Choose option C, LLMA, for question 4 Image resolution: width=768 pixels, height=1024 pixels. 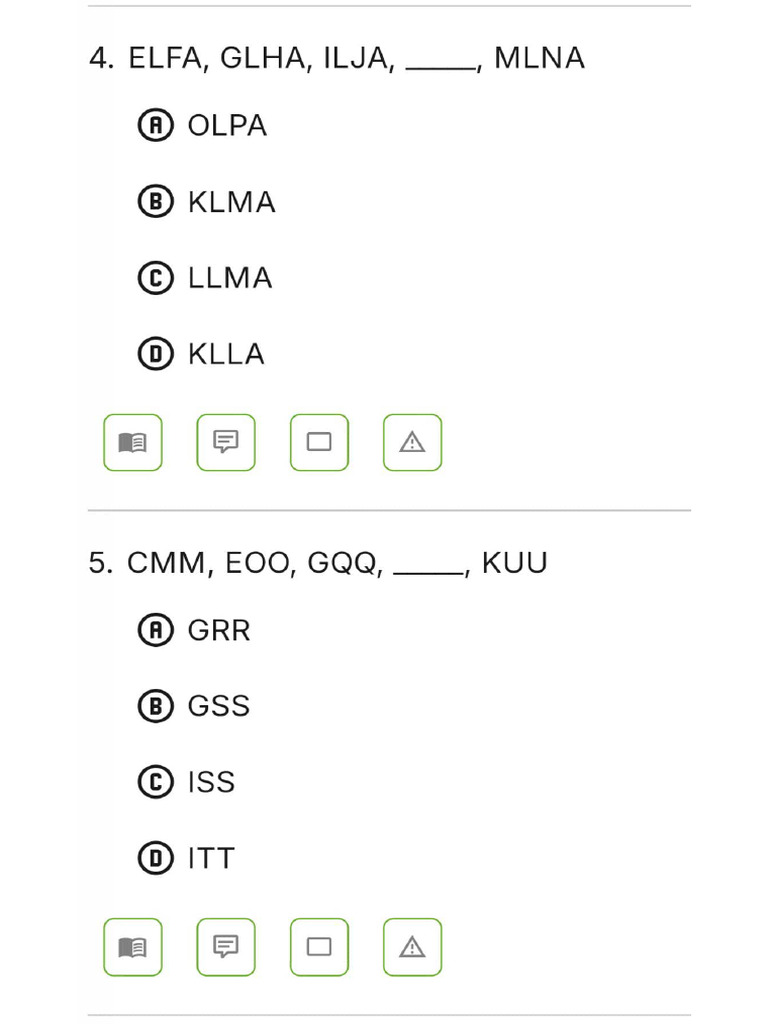click(155, 278)
